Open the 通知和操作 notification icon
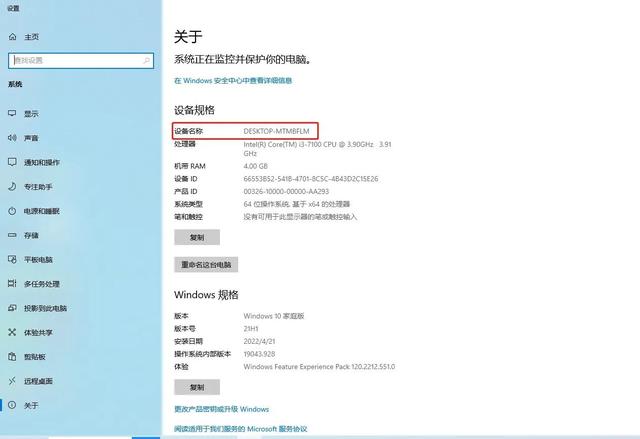Screen dimensions: 640x439 tap(12, 162)
